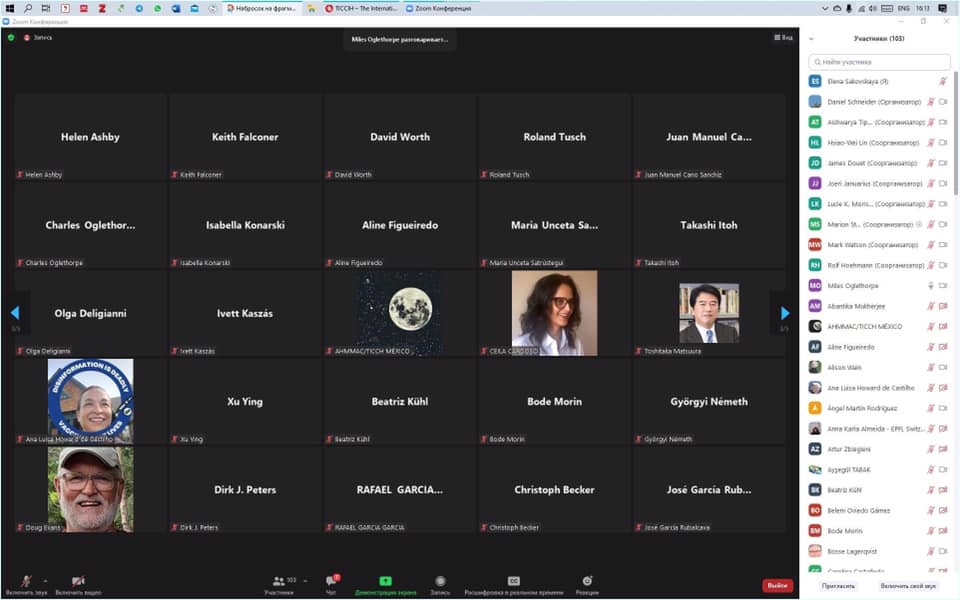Click the Record button in the toolbar
The height and width of the screenshot is (600, 960).
[x=440, y=583]
